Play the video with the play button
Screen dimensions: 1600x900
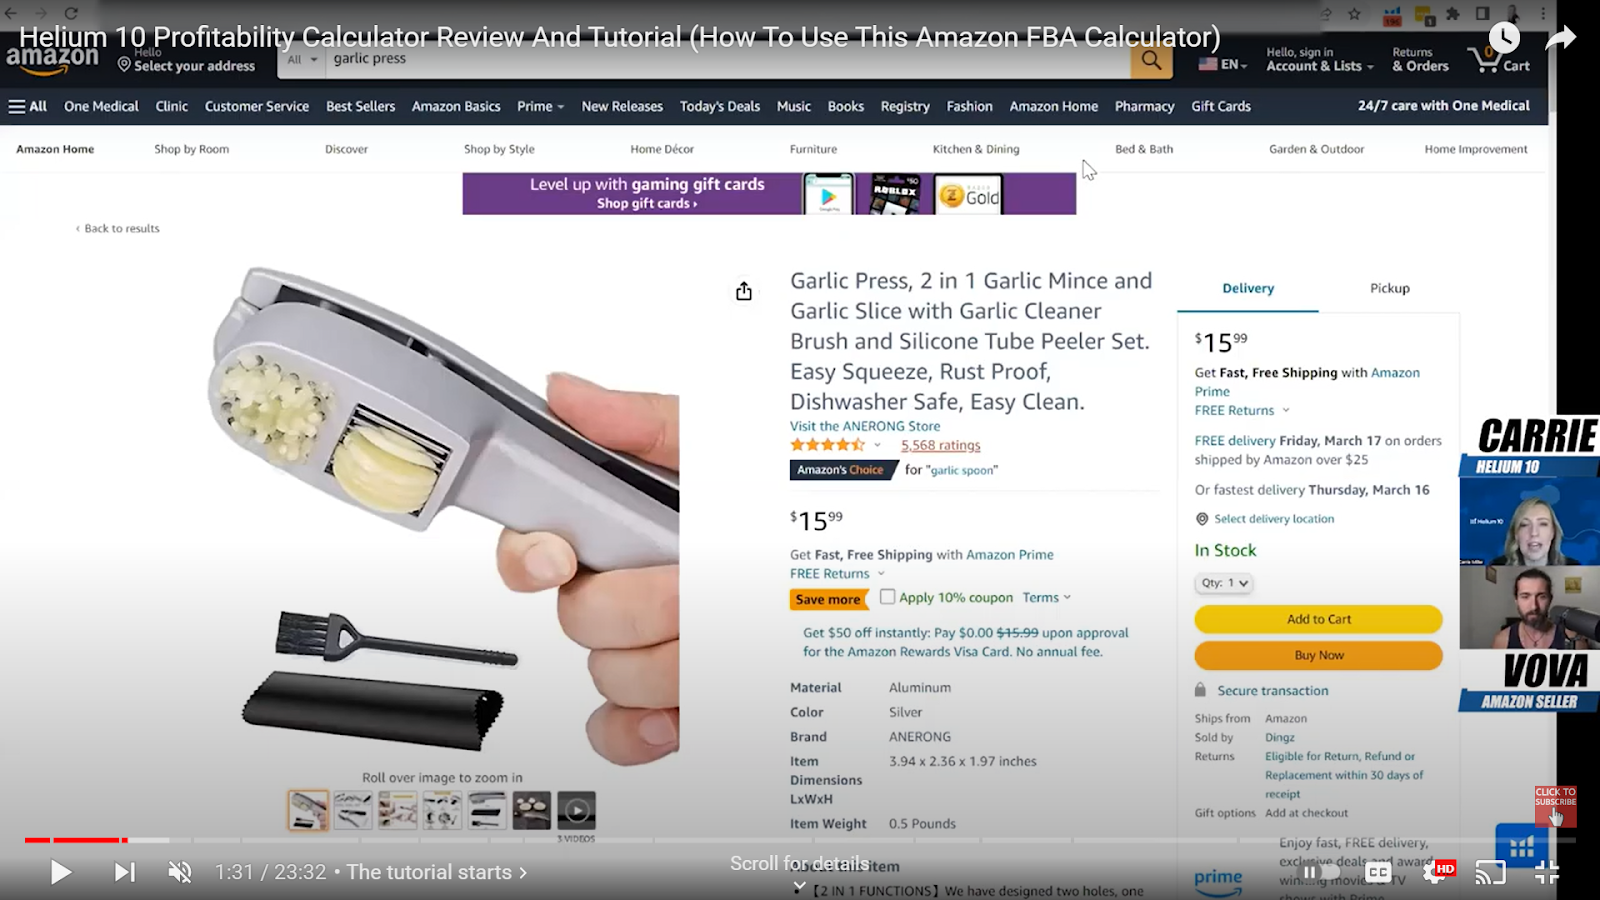(x=60, y=872)
